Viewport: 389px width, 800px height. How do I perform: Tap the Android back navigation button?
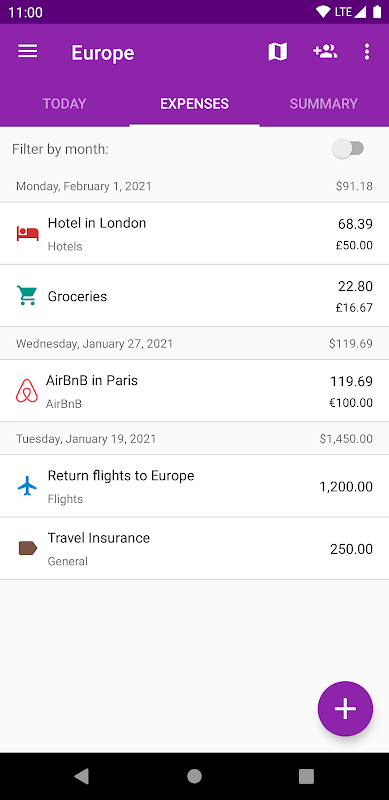82,776
